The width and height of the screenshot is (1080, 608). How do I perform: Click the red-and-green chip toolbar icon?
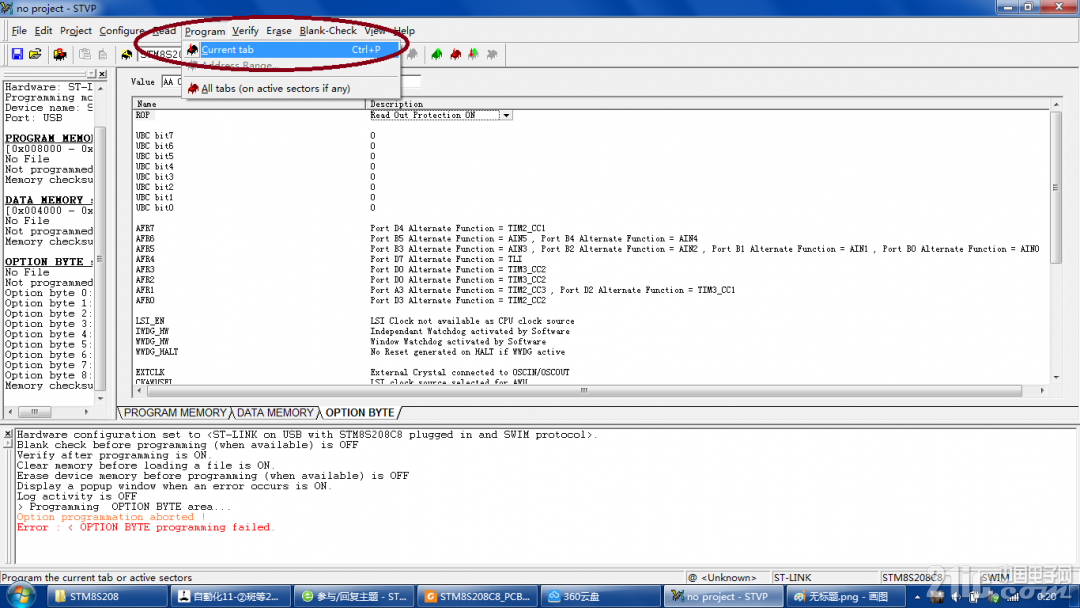click(473, 54)
